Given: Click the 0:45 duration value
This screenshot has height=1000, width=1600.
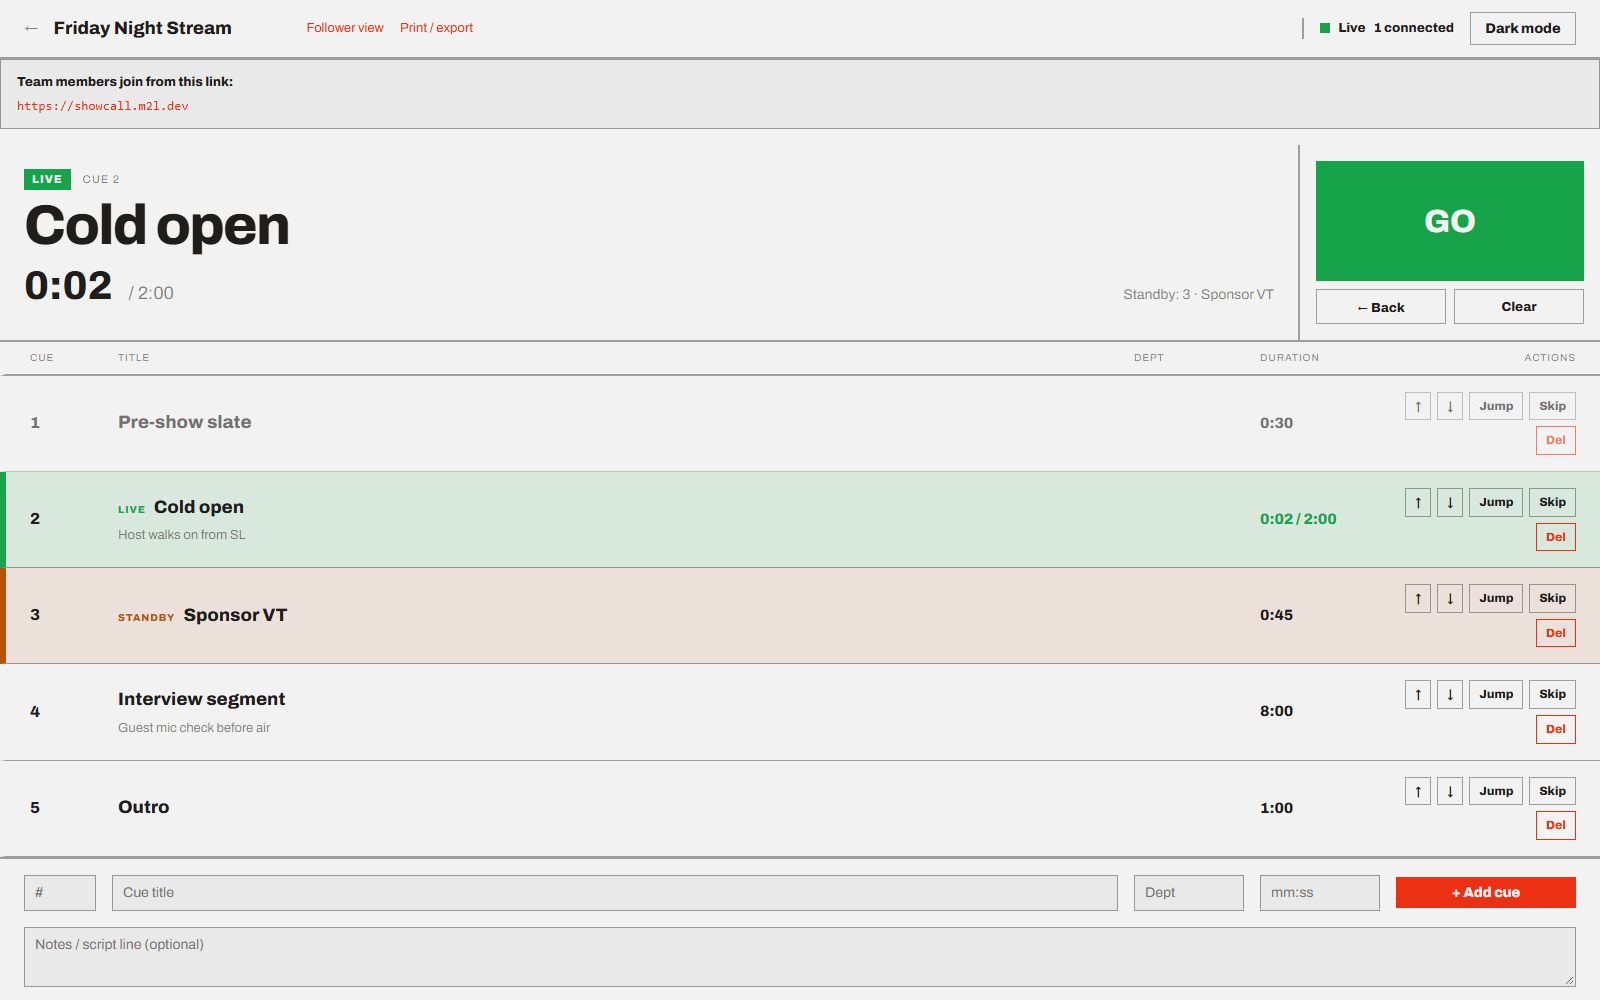Looking at the screenshot, I should [1277, 615].
